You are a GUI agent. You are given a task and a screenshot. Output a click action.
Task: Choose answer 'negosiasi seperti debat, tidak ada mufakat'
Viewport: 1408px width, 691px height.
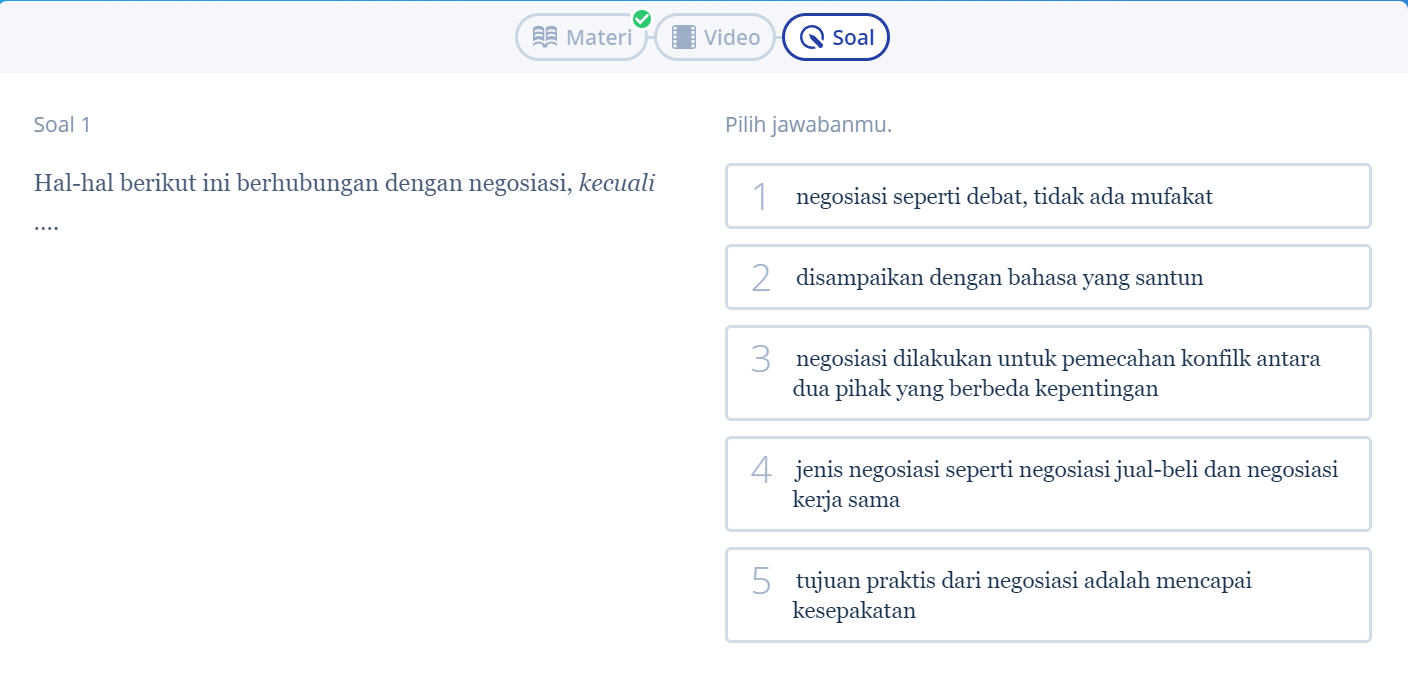pos(1048,196)
